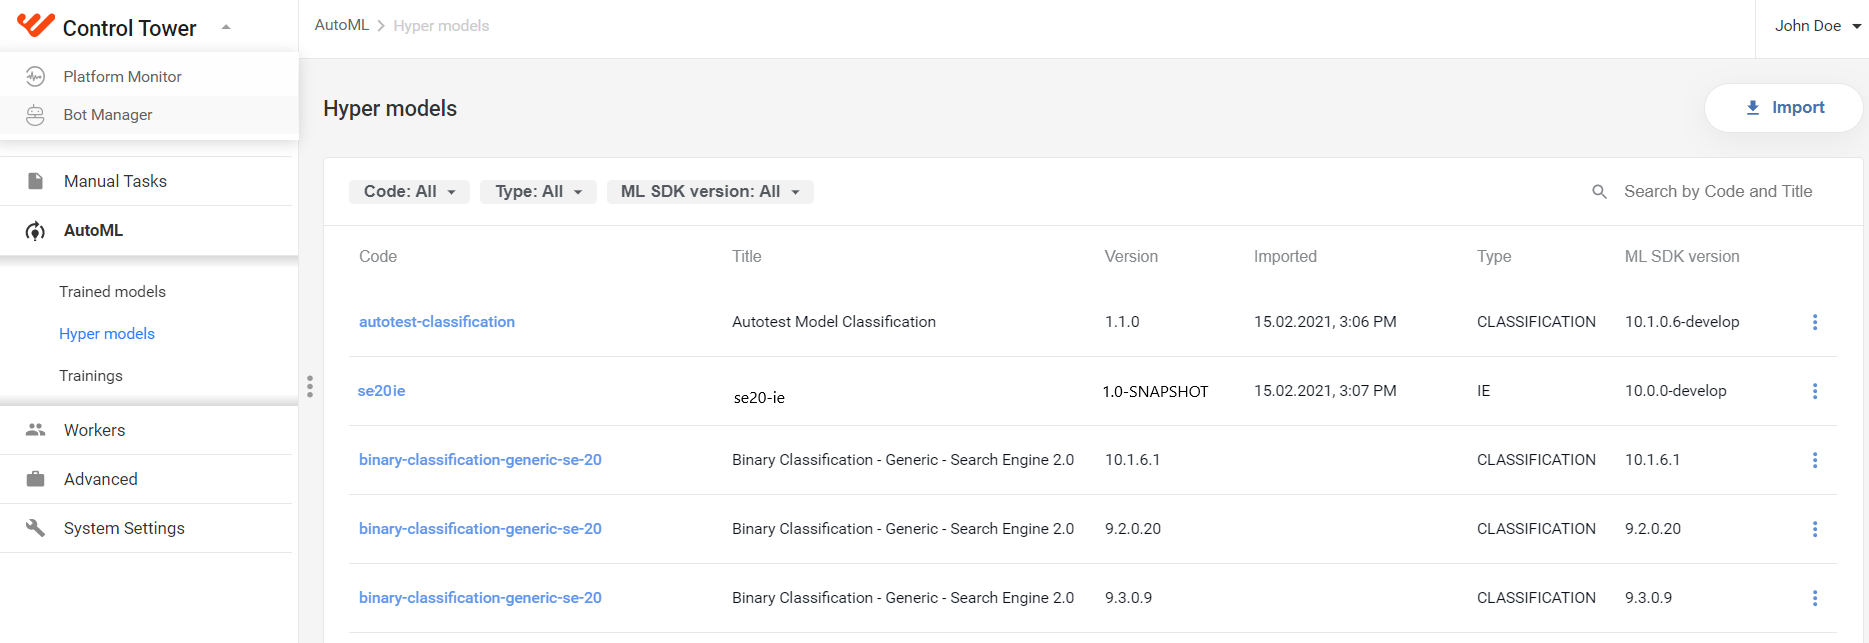Open Trained models submenu item
This screenshot has width=1869, height=643.
click(112, 292)
